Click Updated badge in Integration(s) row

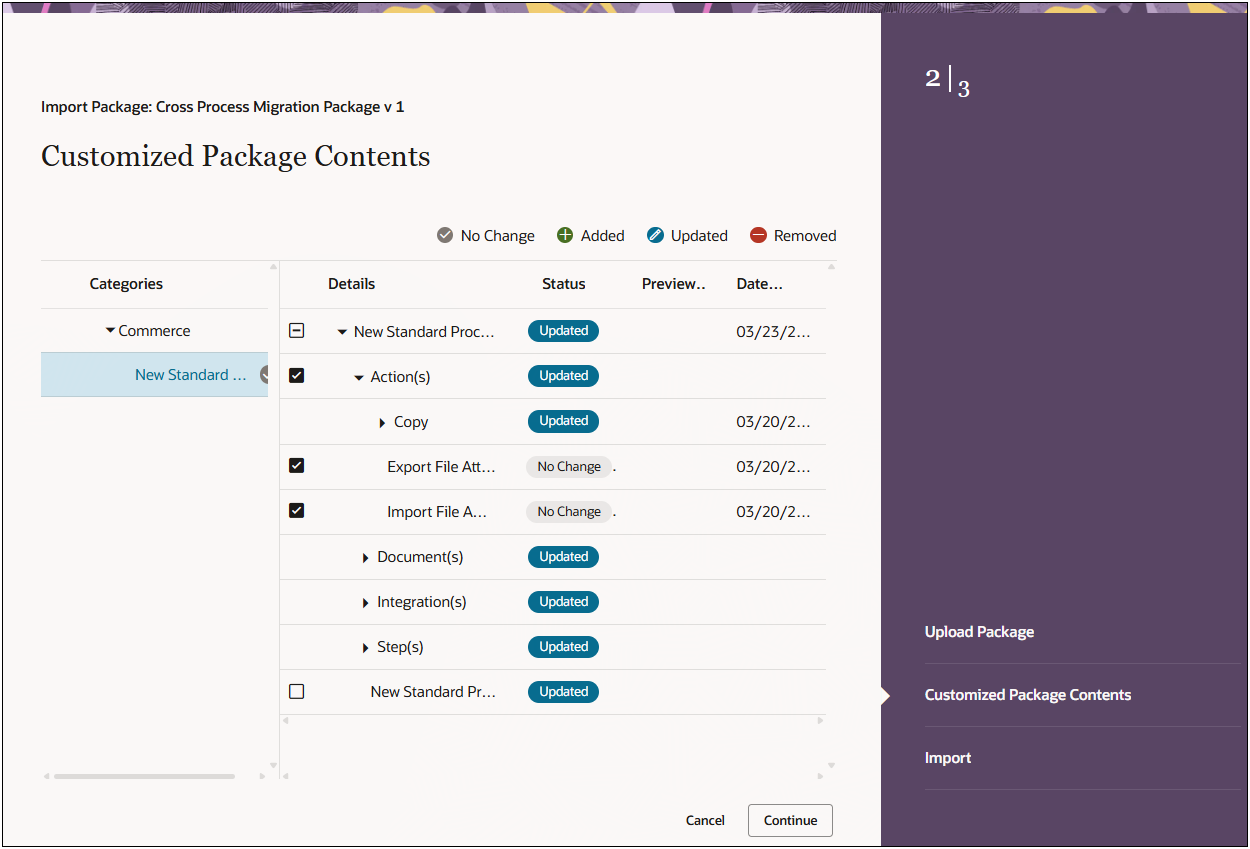point(563,601)
